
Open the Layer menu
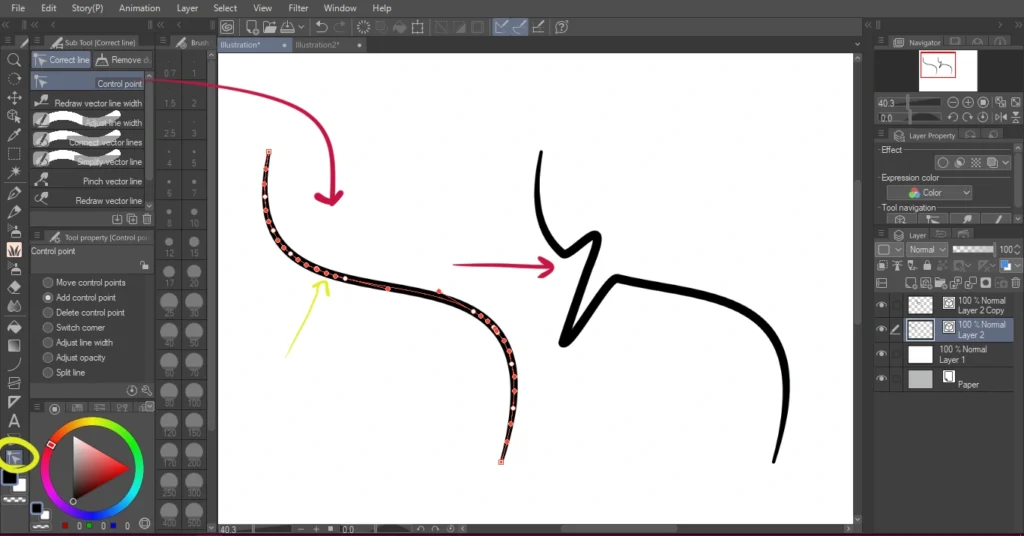coord(187,8)
